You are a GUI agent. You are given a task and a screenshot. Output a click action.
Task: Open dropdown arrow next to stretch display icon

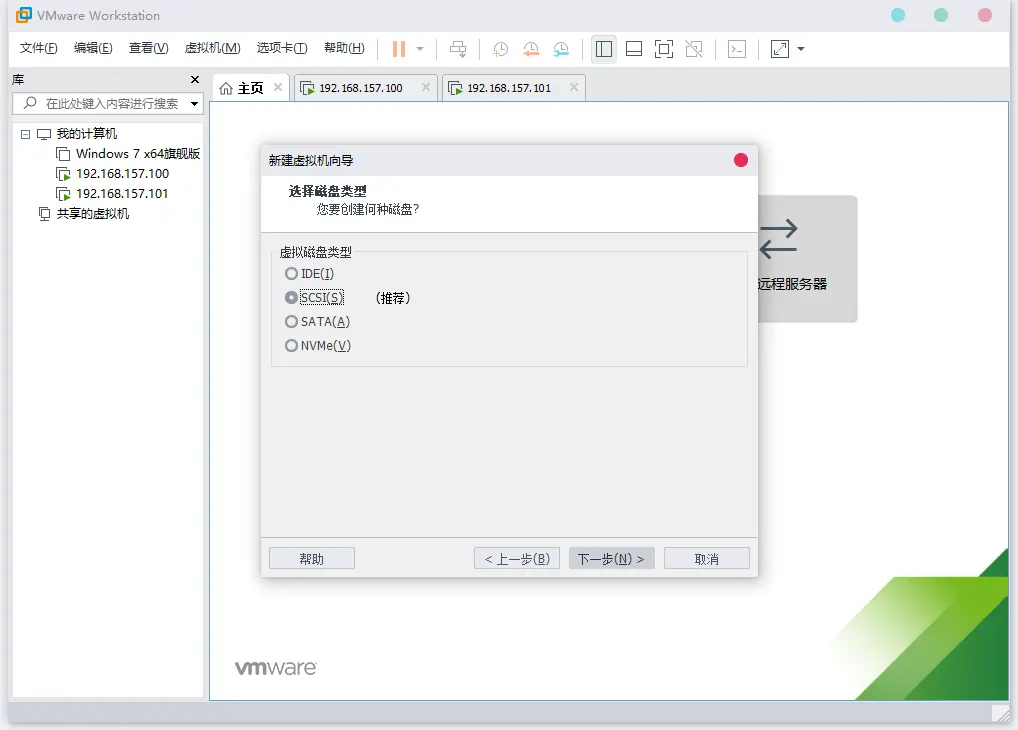(x=801, y=49)
